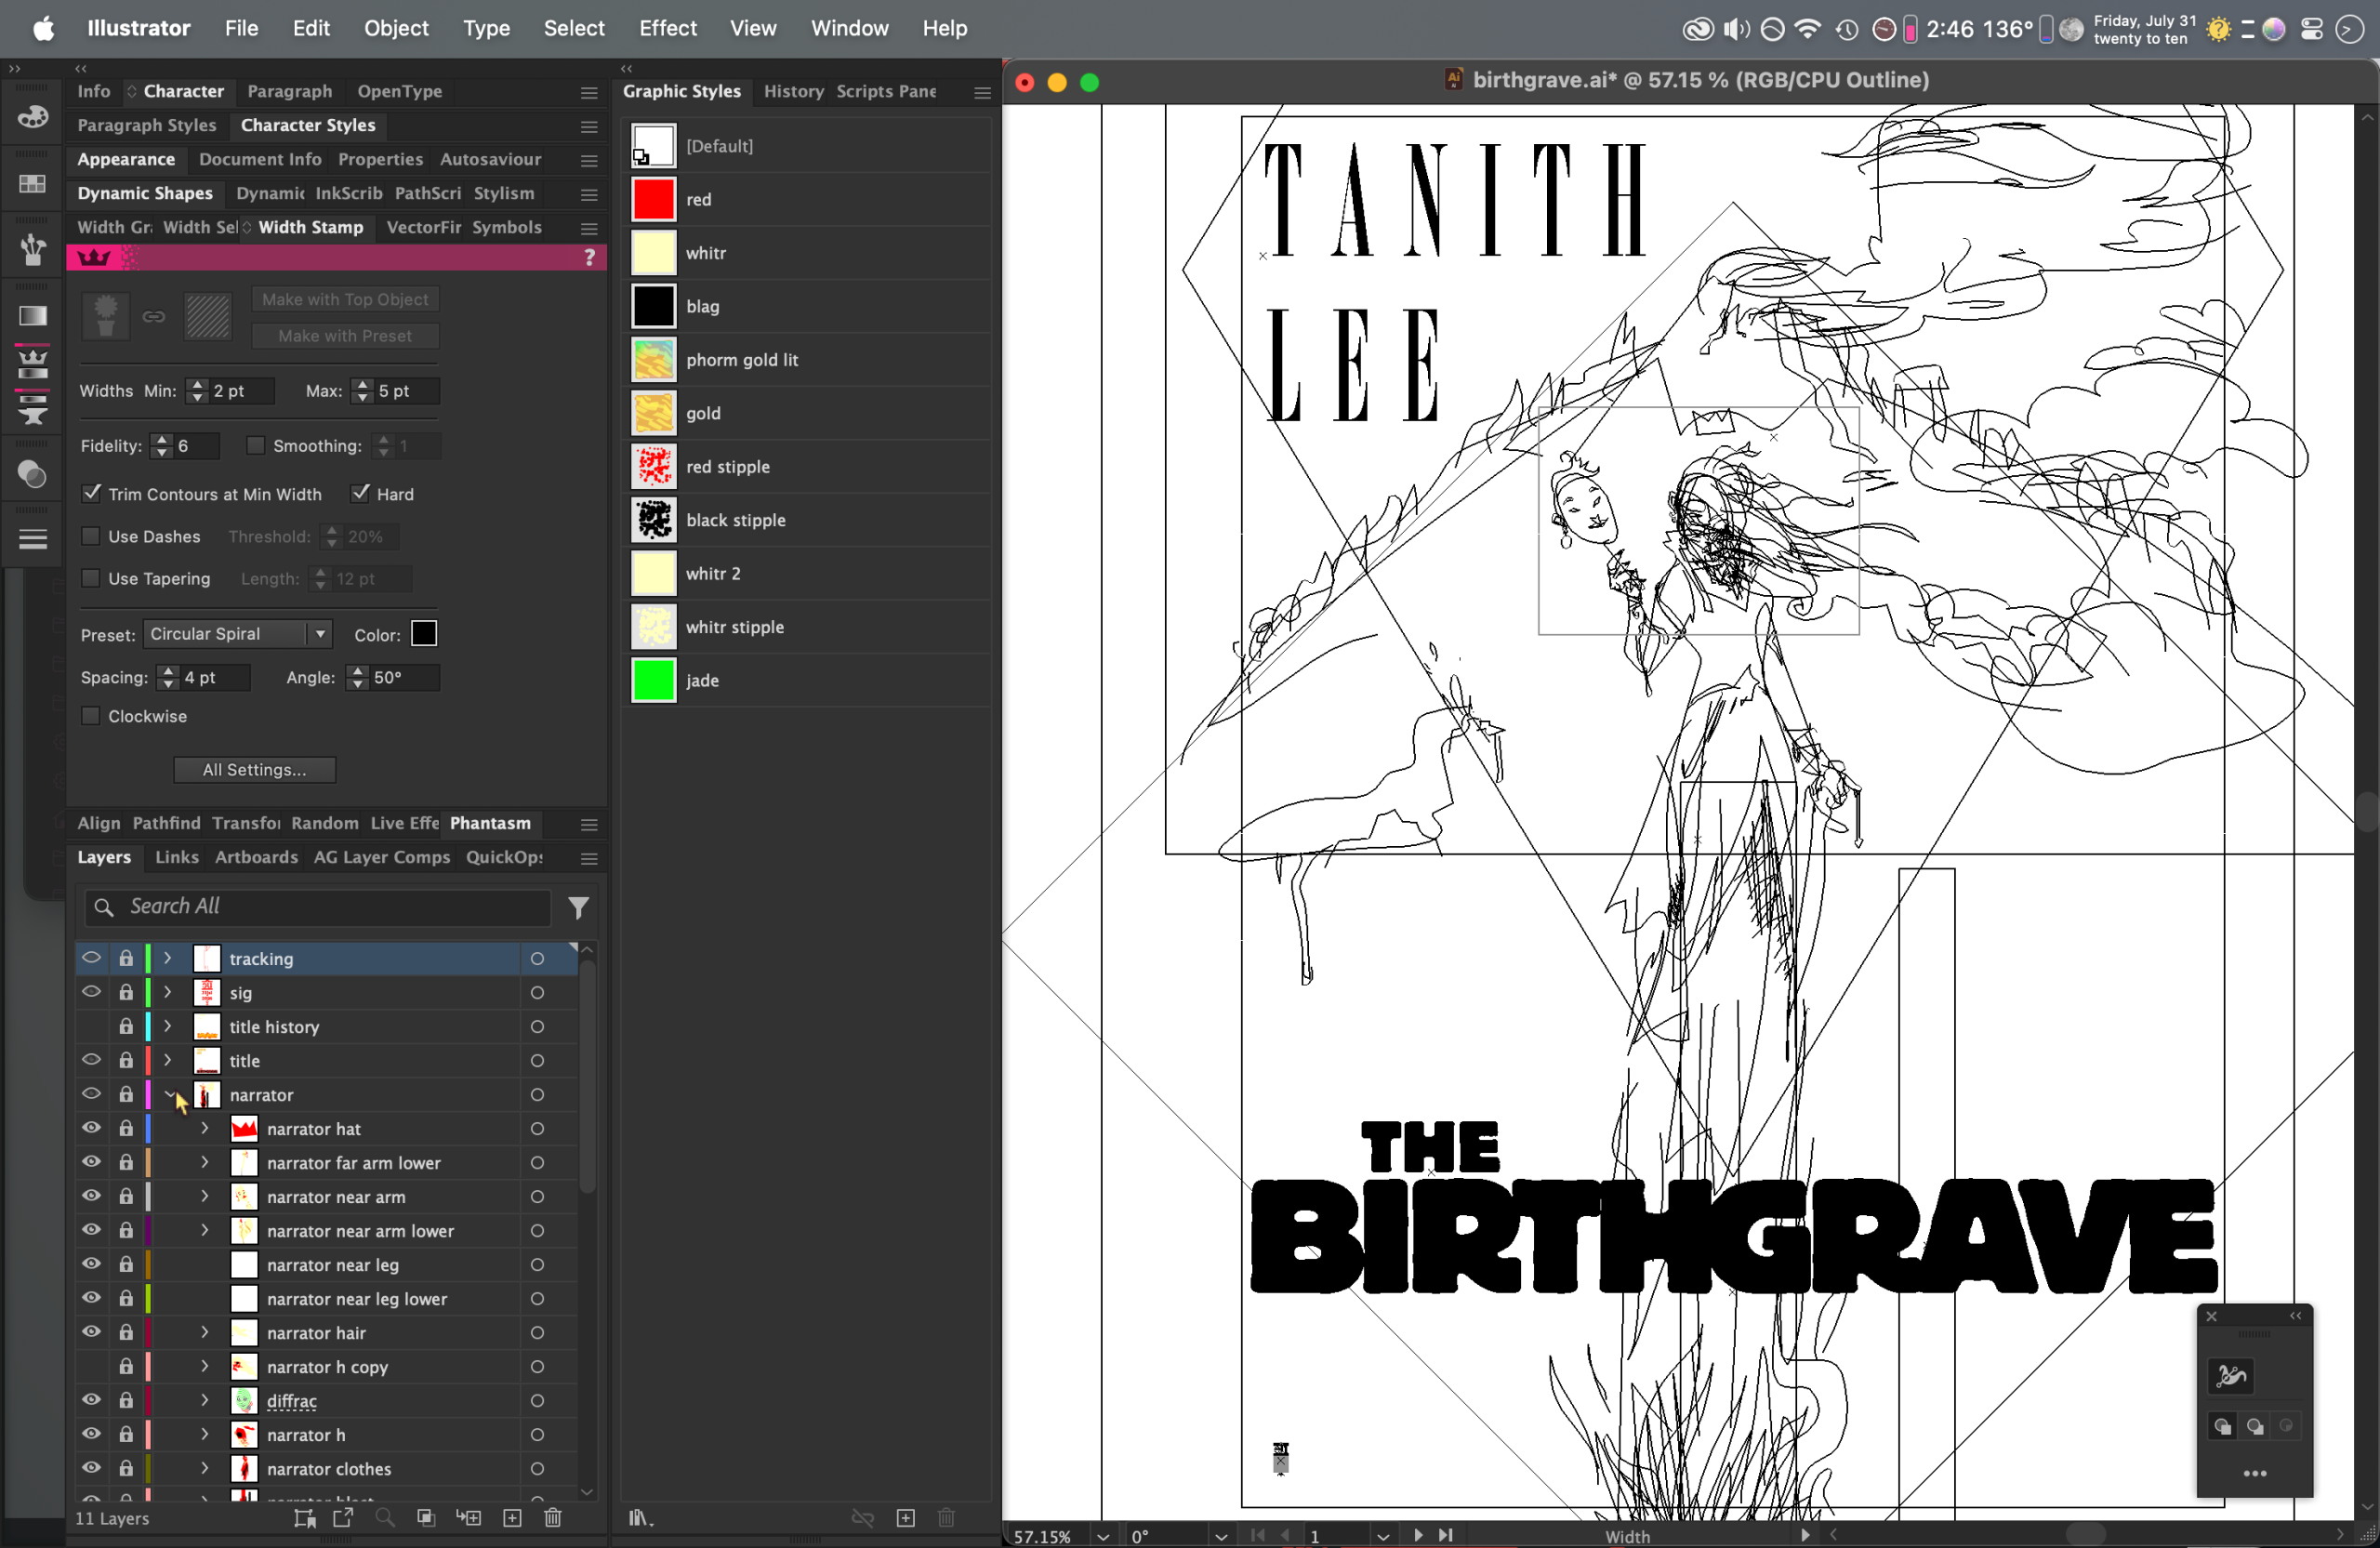Show the title history layer

[x=91, y=1026]
